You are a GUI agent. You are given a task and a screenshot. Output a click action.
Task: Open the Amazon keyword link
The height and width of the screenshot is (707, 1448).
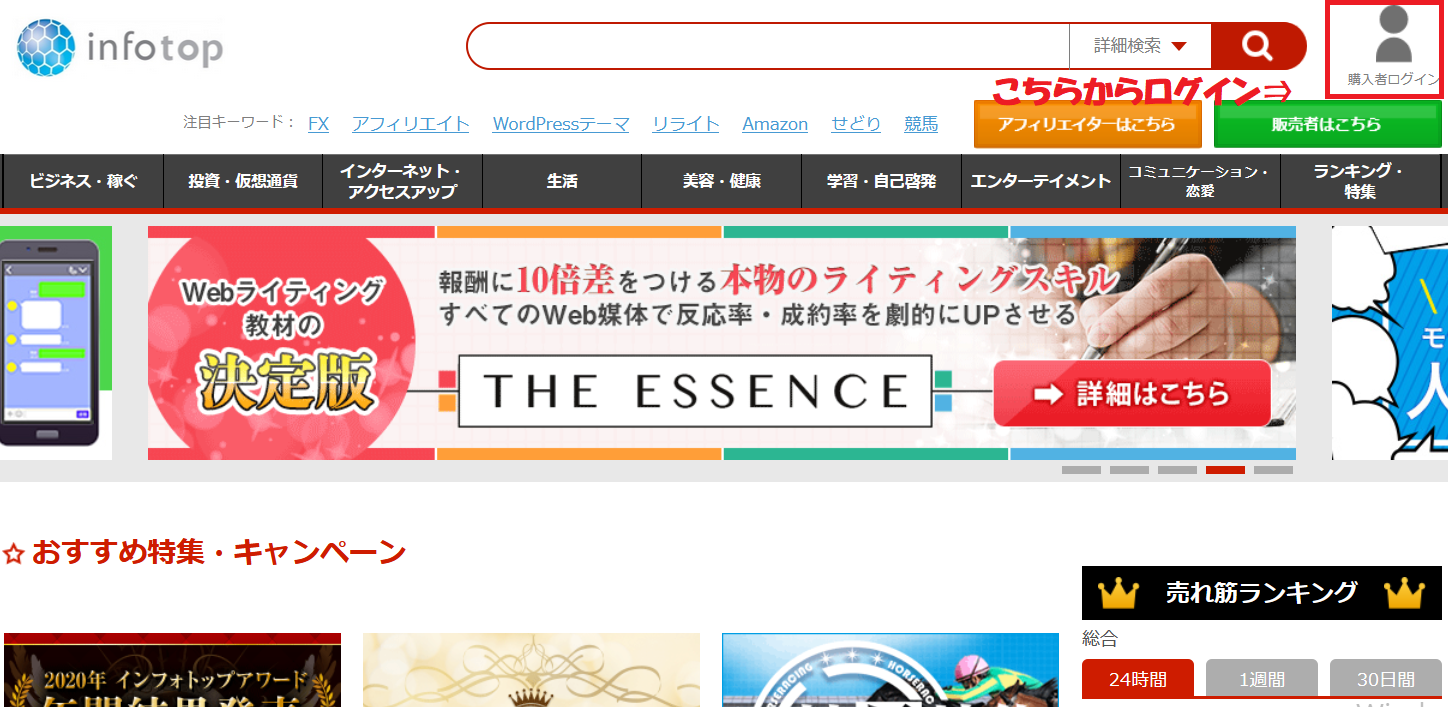[775, 124]
